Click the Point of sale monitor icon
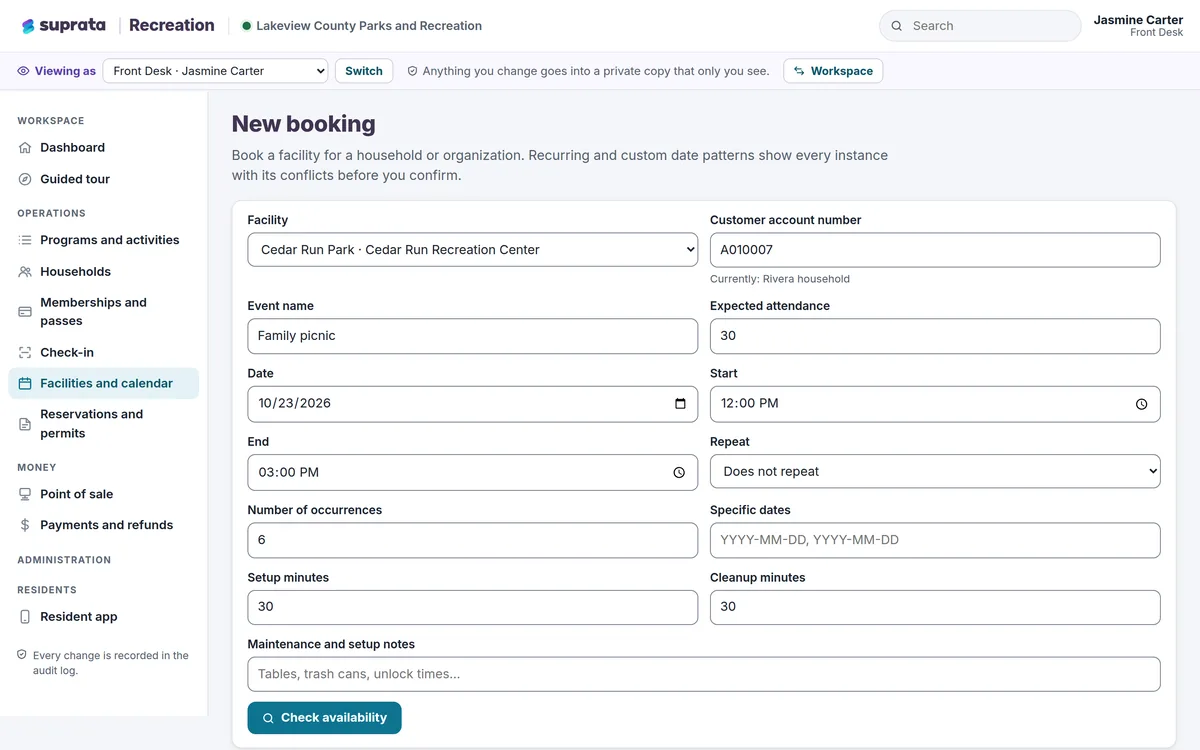1200x750 pixels. tap(25, 494)
